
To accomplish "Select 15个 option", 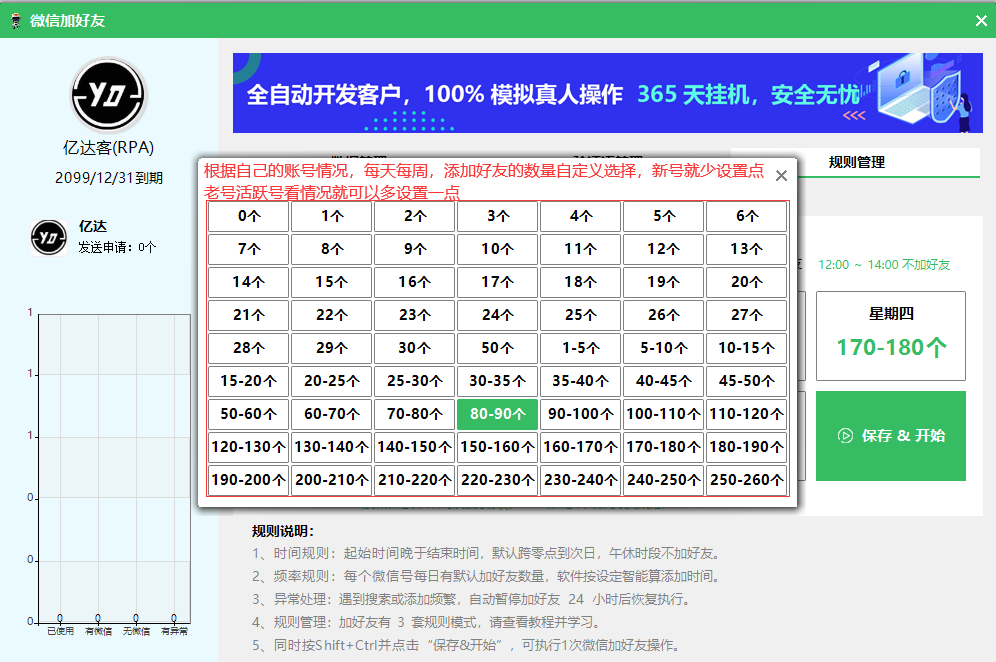I will click(x=332, y=282).
